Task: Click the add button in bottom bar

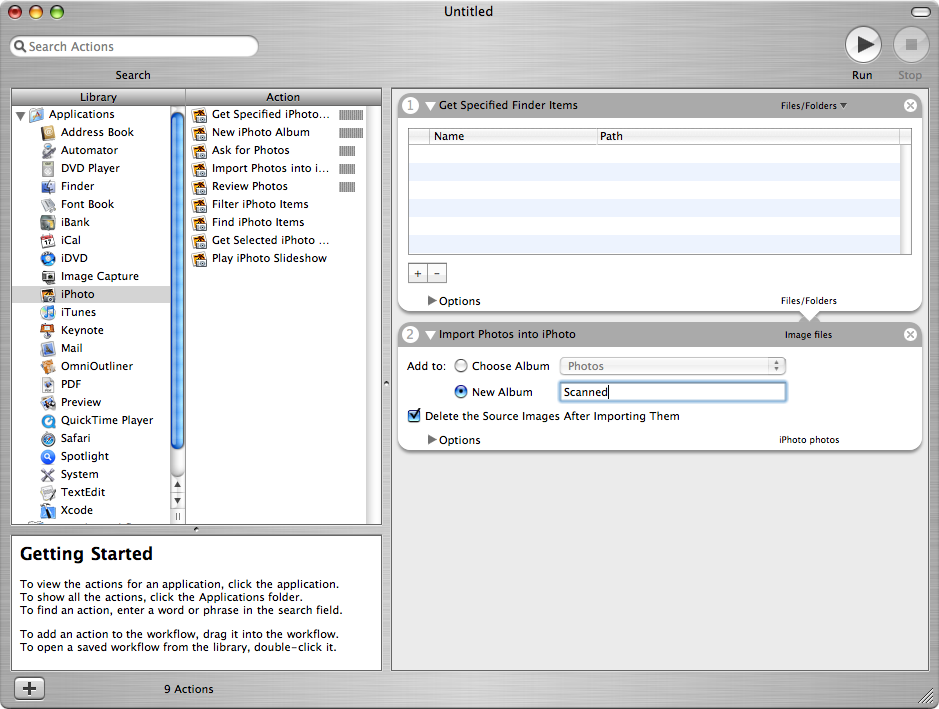Action: click(x=29, y=689)
